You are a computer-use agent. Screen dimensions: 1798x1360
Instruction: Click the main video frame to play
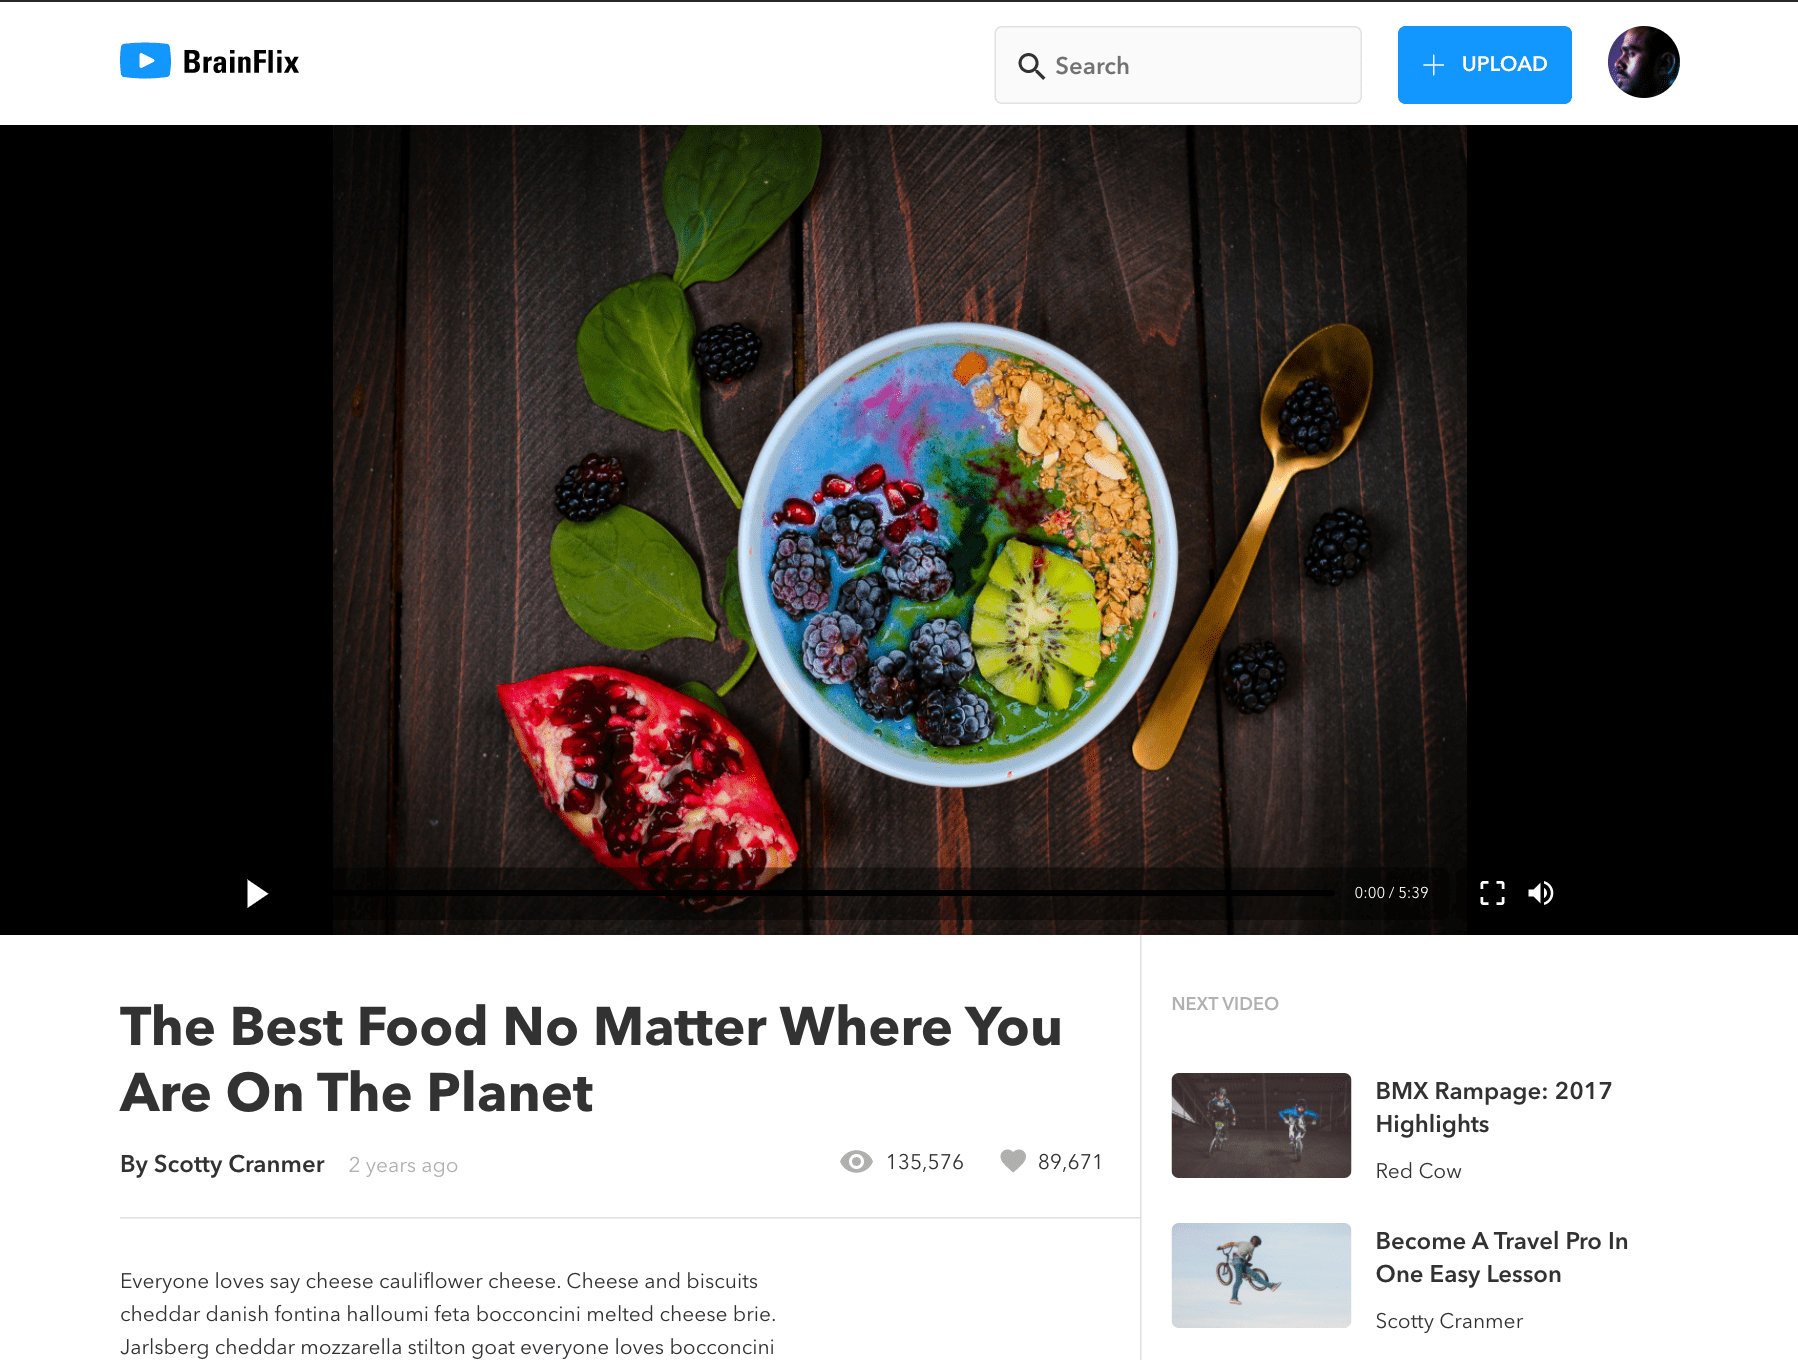pos(899,500)
